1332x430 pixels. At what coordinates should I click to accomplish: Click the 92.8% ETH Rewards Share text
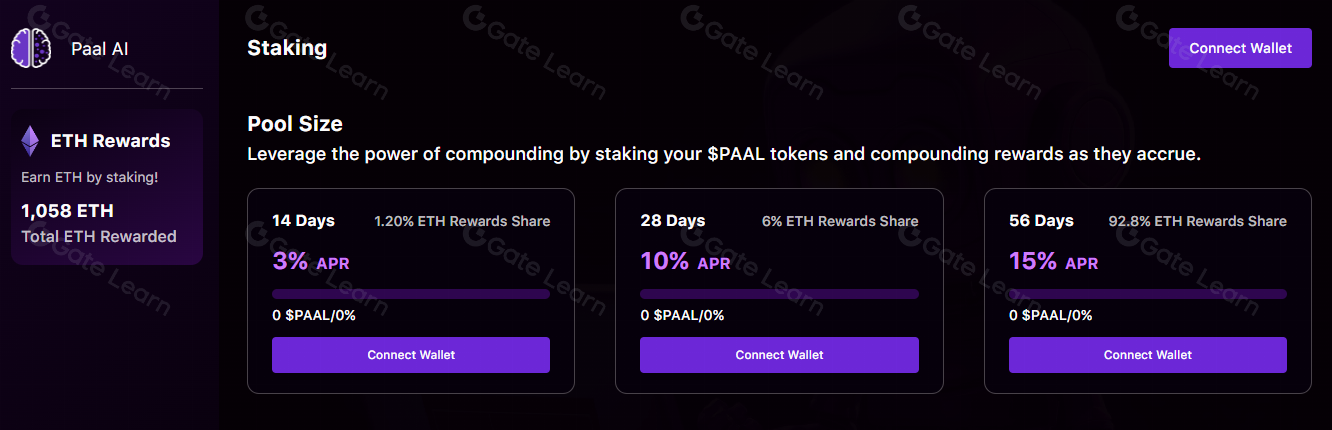pyautogui.click(x=1197, y=221)
